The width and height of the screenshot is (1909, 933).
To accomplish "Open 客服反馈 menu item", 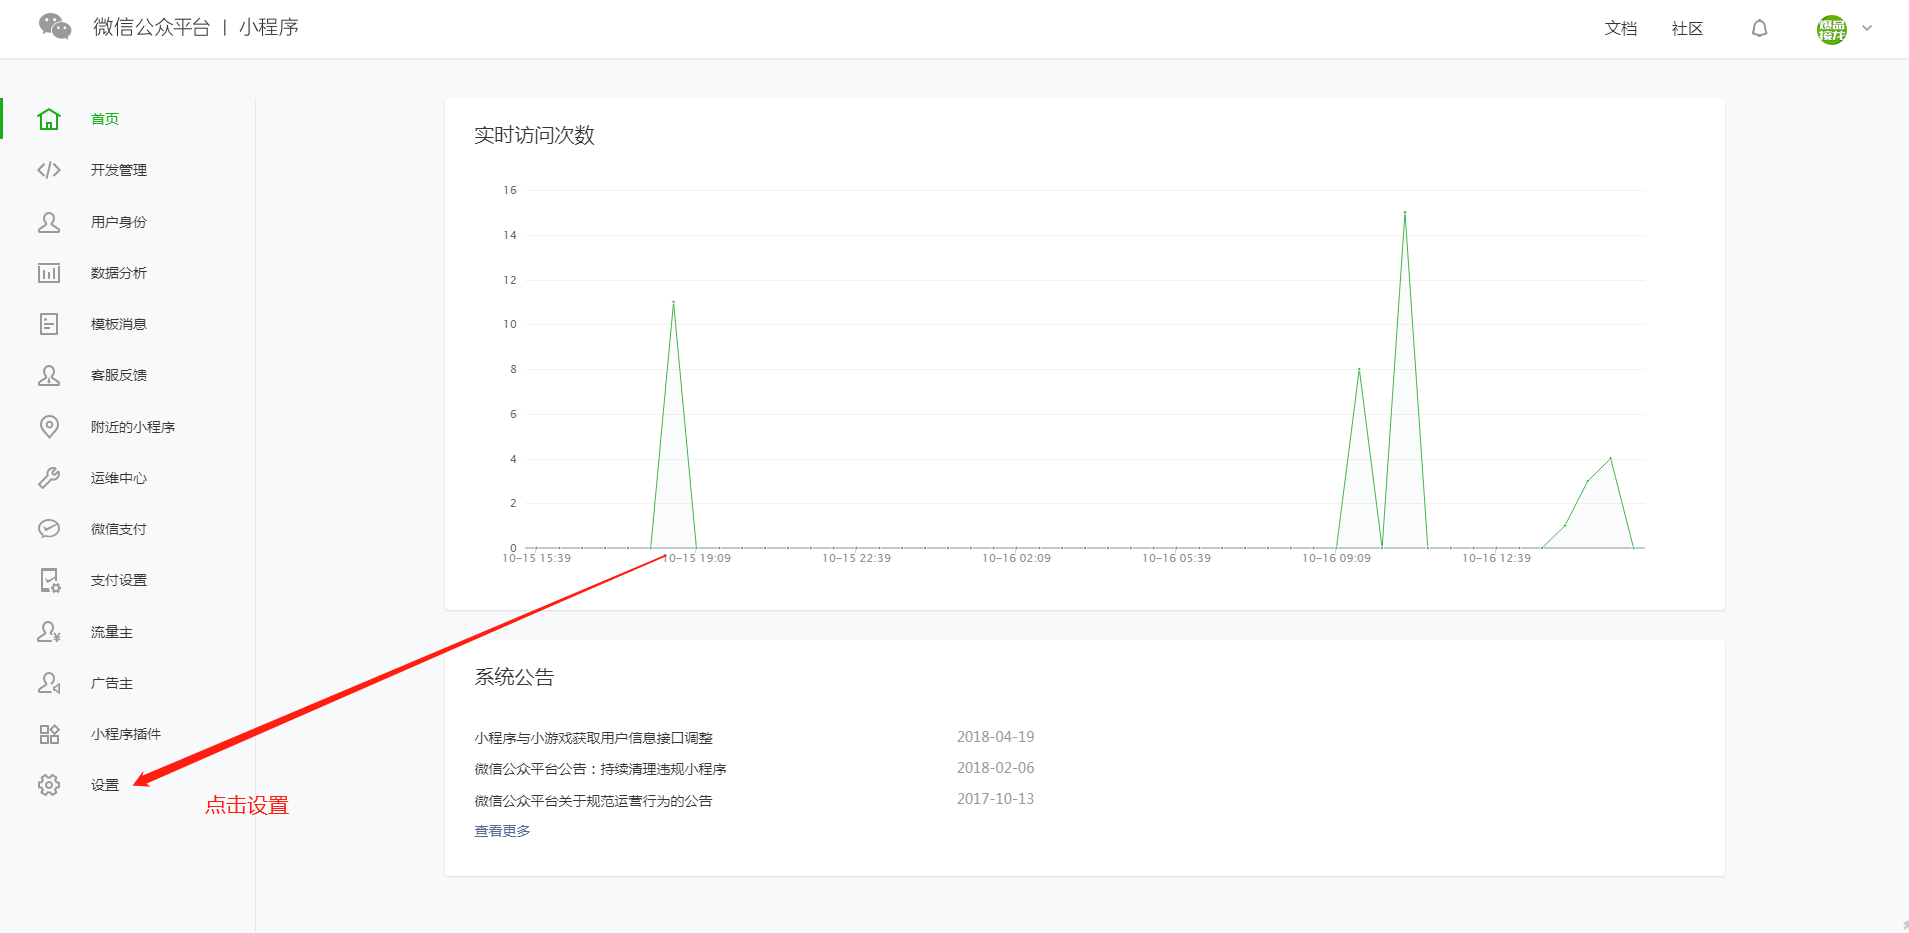I will click(x=119, y=375).
